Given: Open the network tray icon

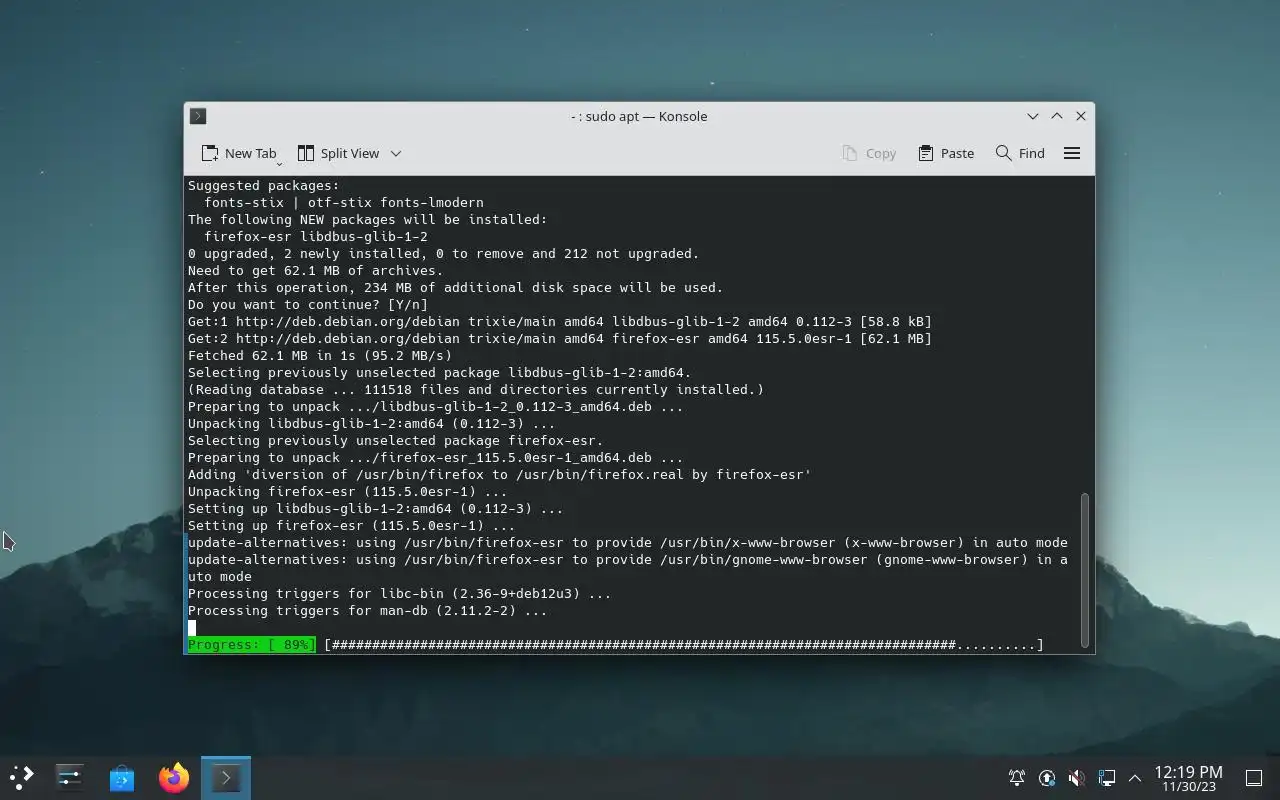Looking at the screenshot, I should 1107,777.
